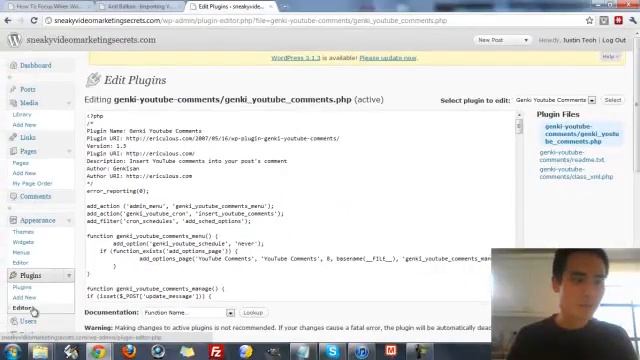This screenshot has width=640, height=360.
Task: Open the genki-youtube-comments readme.txt file
Action: pyautogui.click(x=572, y=156)
